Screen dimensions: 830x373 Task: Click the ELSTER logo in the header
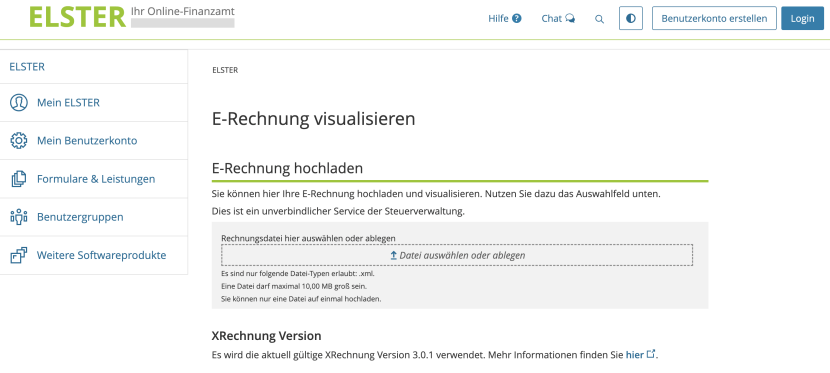point(78,16)
